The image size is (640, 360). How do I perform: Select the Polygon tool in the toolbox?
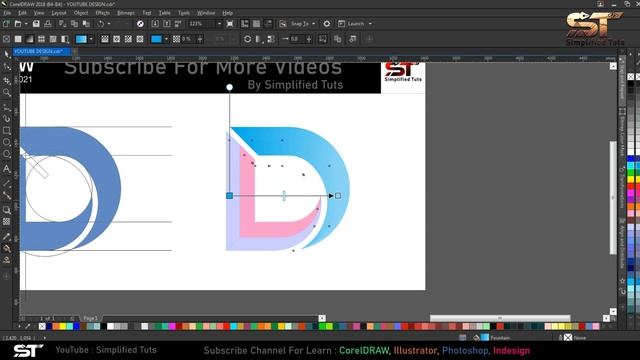(7, 154)
